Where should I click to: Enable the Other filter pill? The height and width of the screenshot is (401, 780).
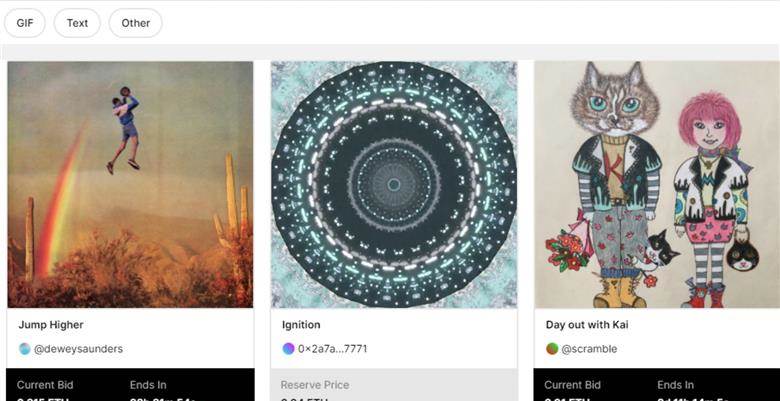[x=135, y=23]
